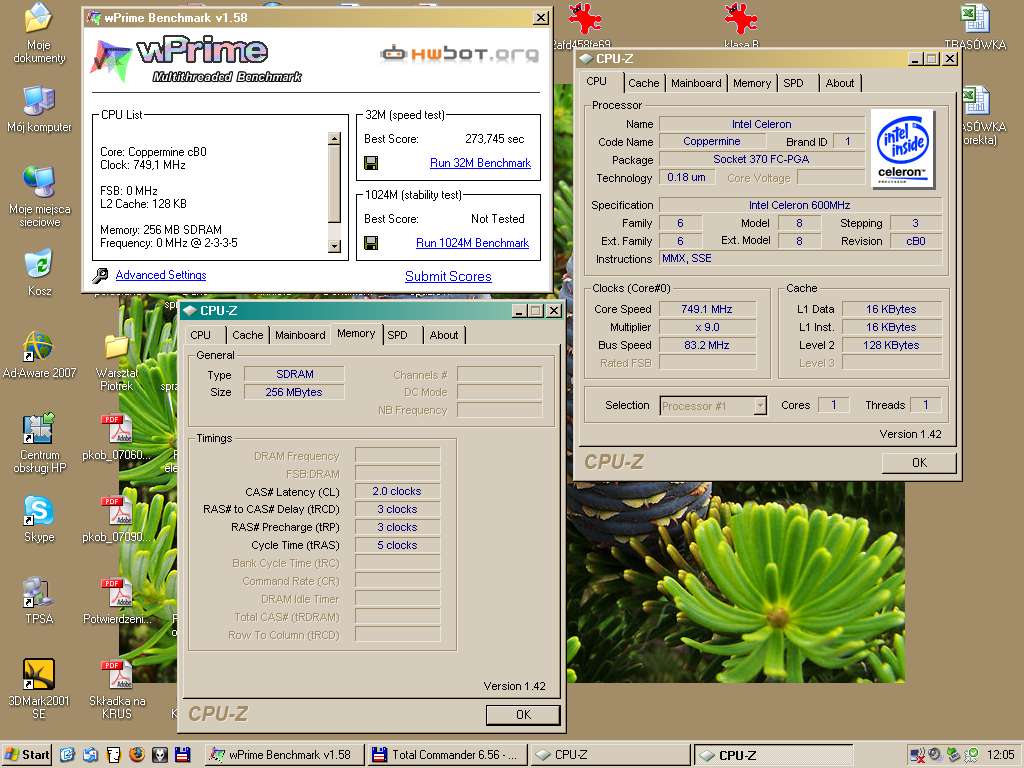This screenshot has height=768, width=1024.
Task: Click OK in CPU-Z Memory window
Action: 523,714
